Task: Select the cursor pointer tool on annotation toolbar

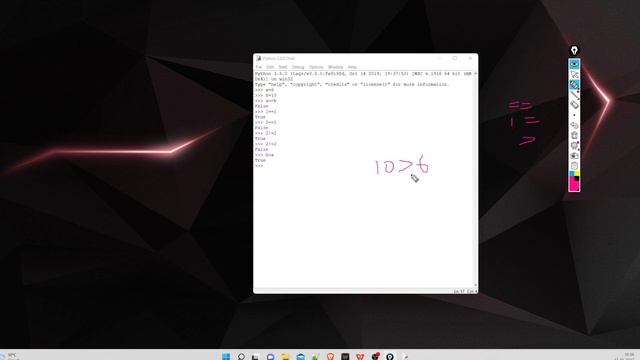Action: (x=574, y=75)
